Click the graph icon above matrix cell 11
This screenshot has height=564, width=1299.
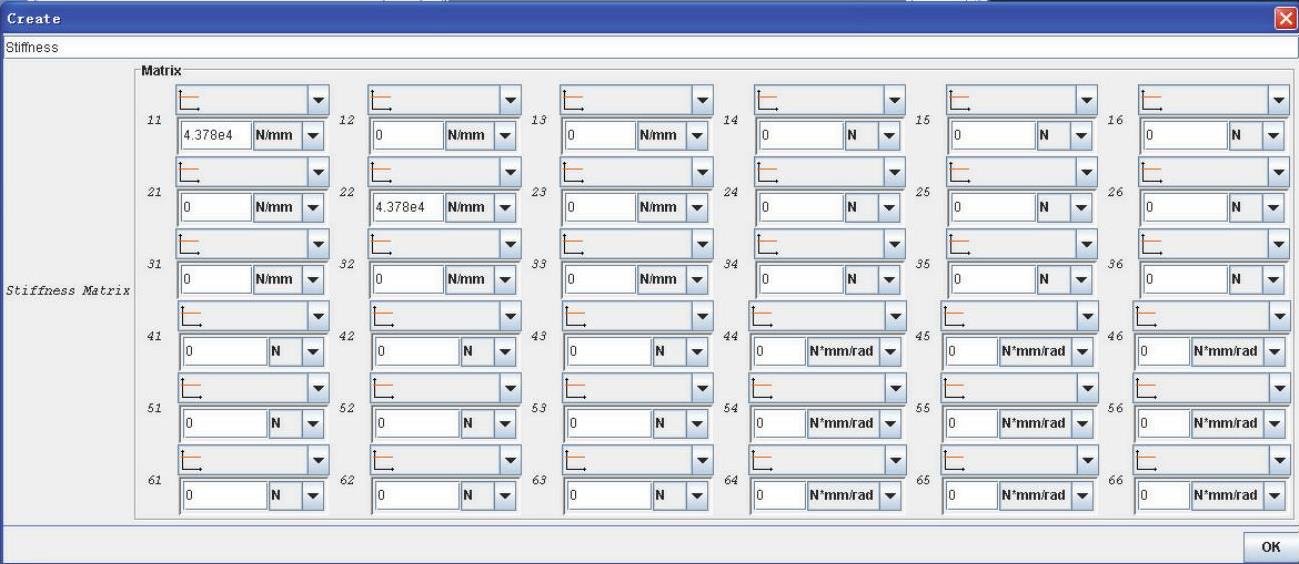point(188,99)
